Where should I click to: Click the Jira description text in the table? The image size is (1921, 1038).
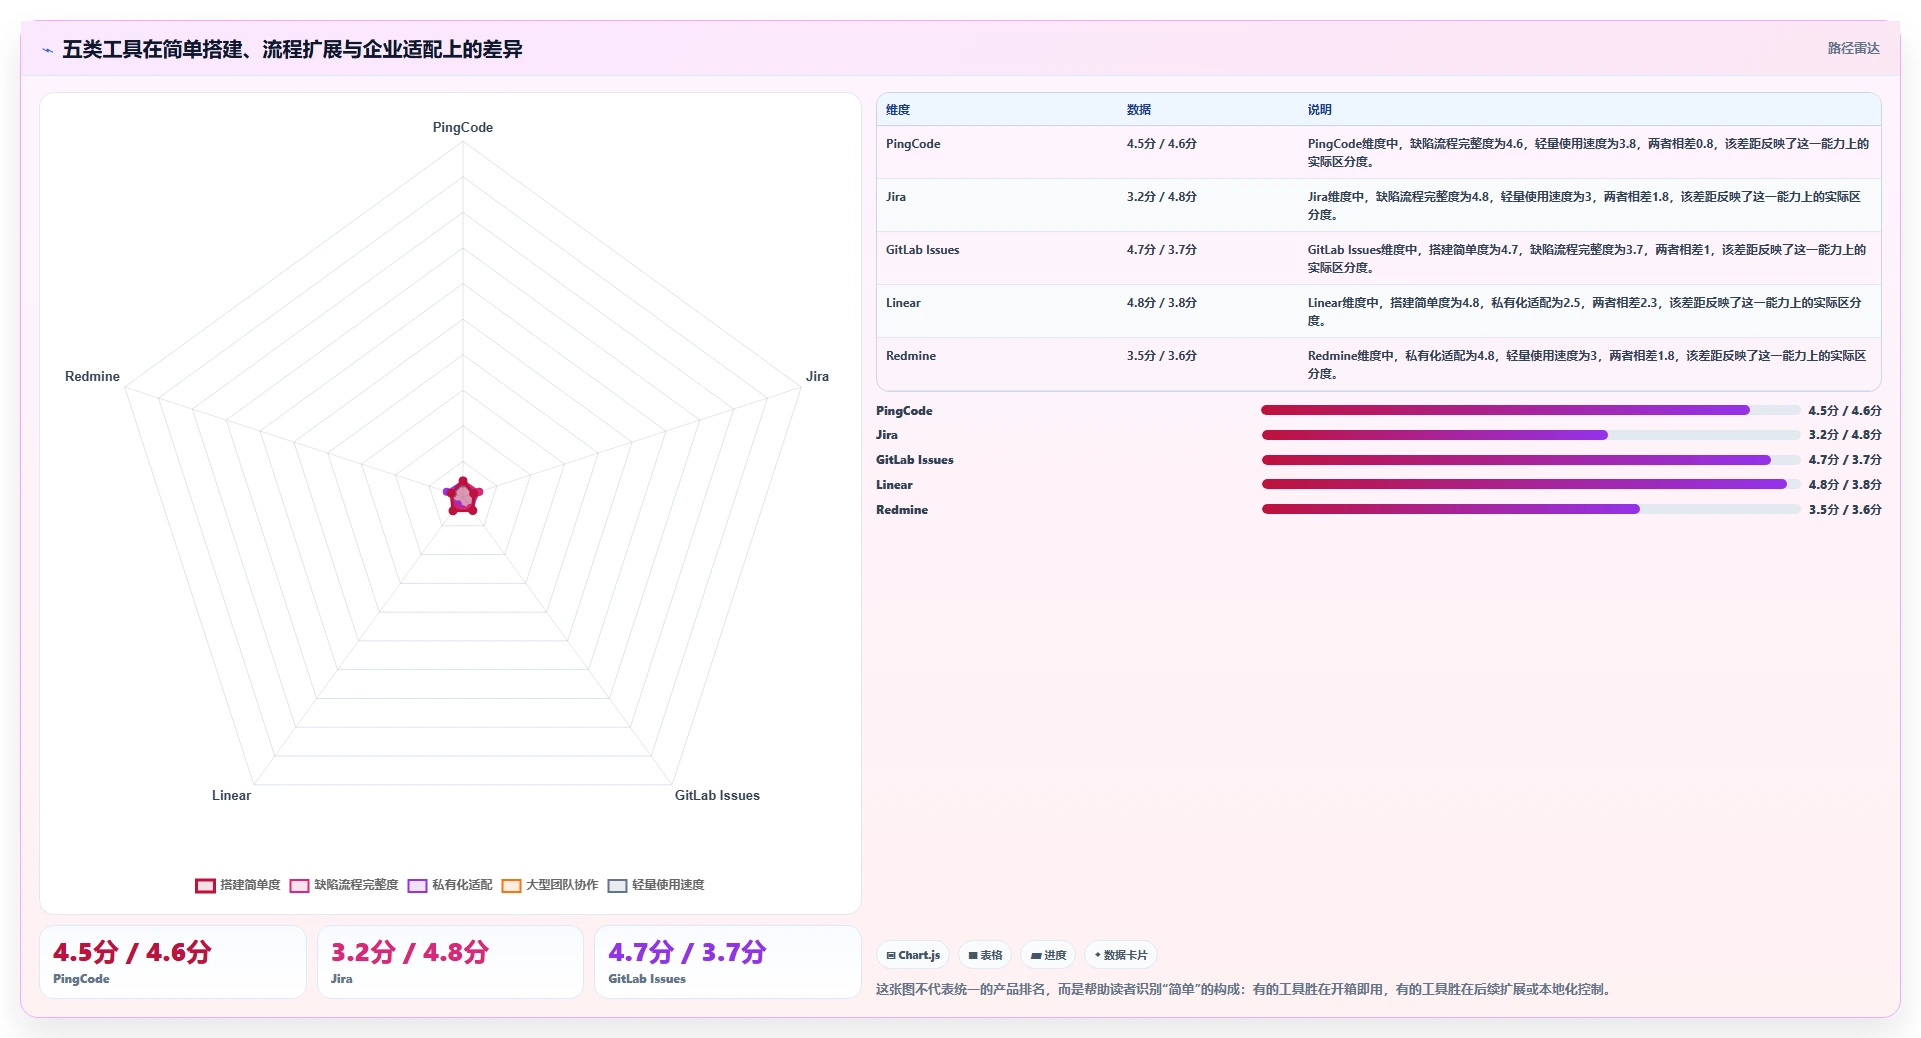(1585, 205)
